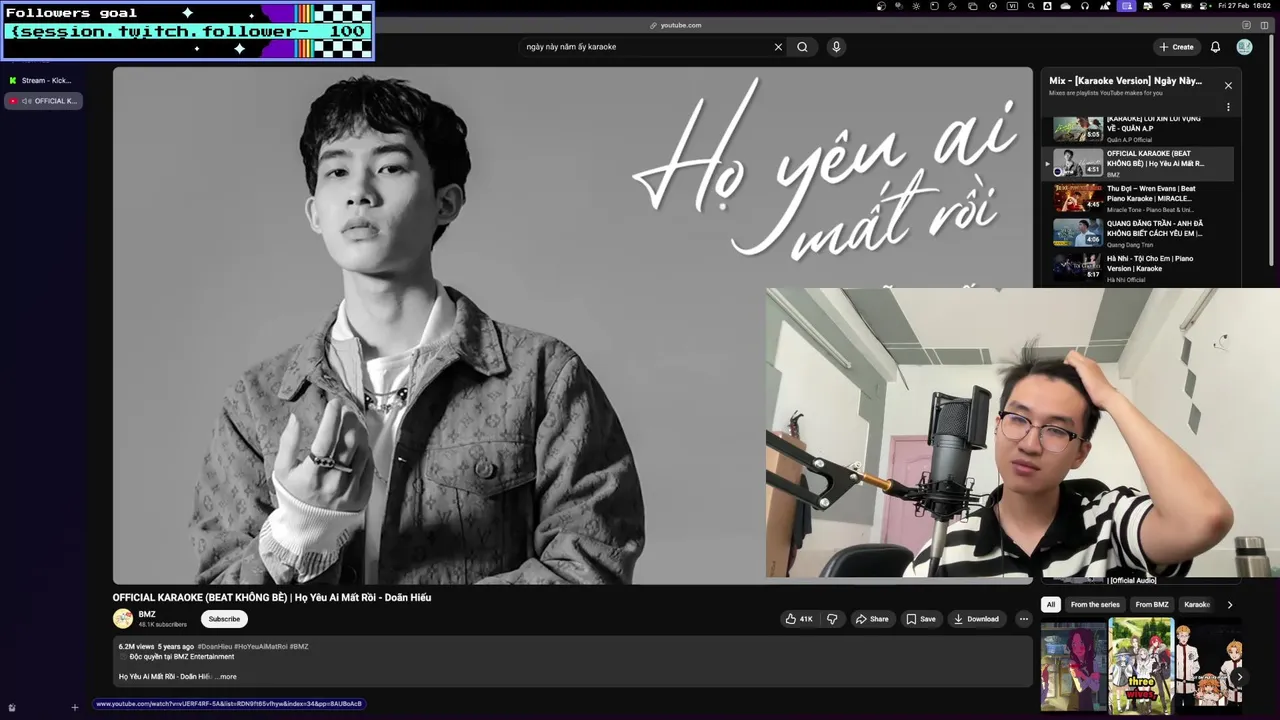This screenshot has height=720, width=1280.
Task: Toggle split view icon near address bar
Action: (1264, 25)
